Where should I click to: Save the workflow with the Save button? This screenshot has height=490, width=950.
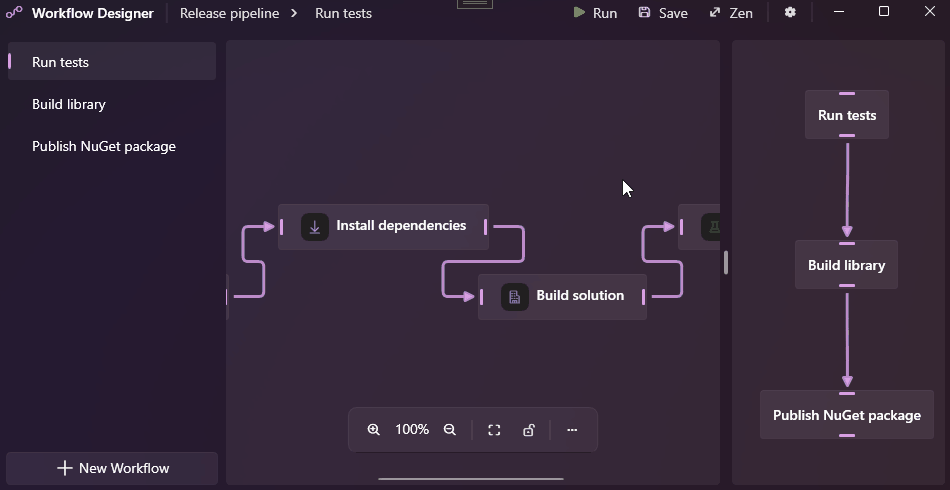[x=663, y=13]
